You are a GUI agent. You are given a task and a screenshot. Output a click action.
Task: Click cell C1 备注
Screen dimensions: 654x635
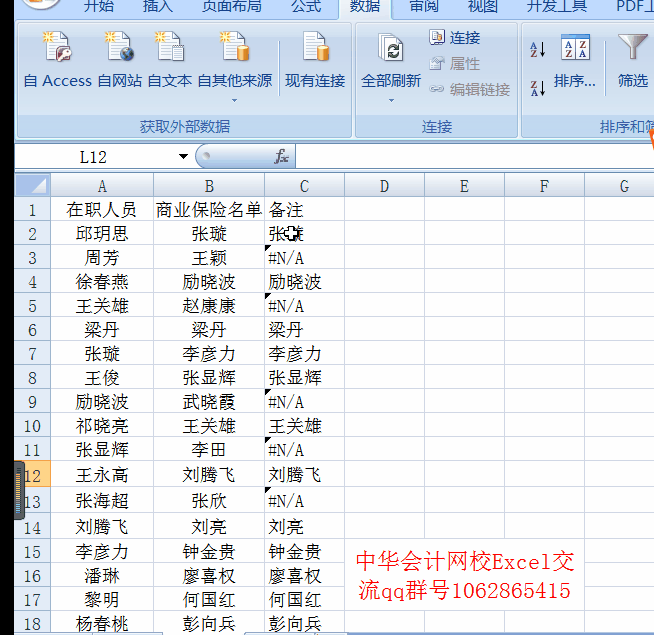click(x=304, y=209)
